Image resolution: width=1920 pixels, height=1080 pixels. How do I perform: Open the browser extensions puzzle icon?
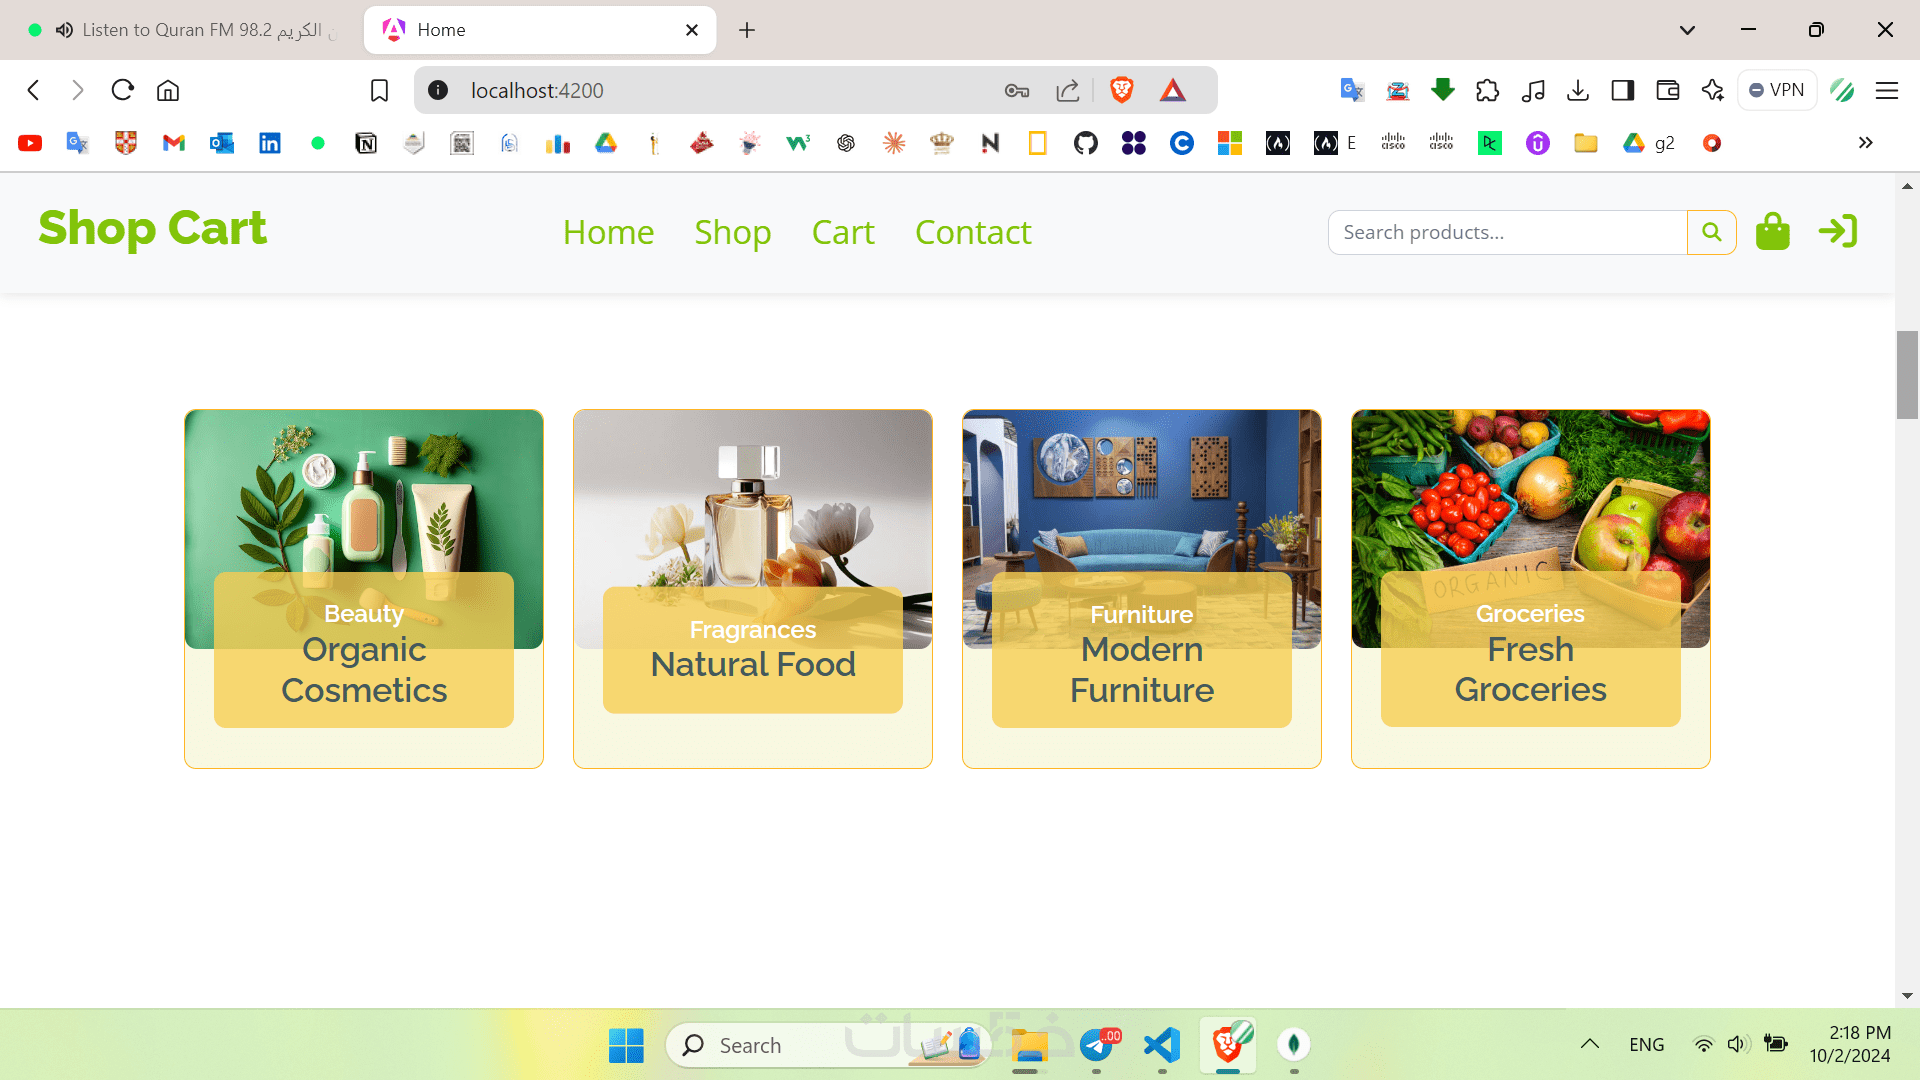point(1487,90)
